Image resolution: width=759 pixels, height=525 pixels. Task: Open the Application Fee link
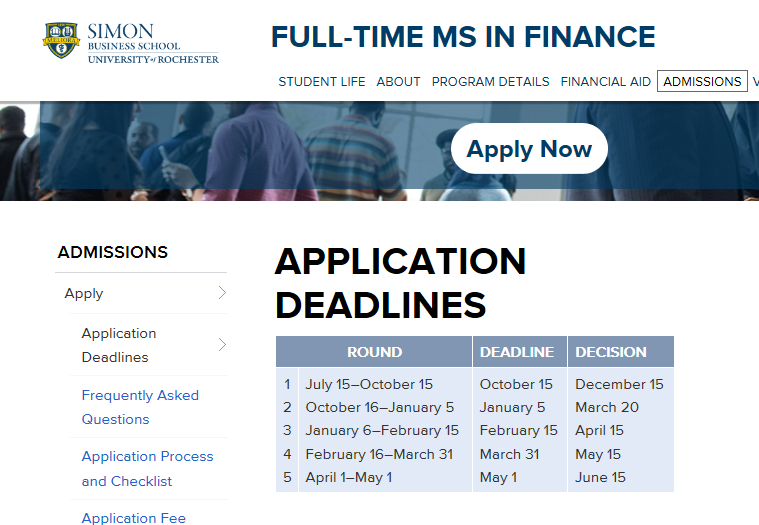coord(133,517)
